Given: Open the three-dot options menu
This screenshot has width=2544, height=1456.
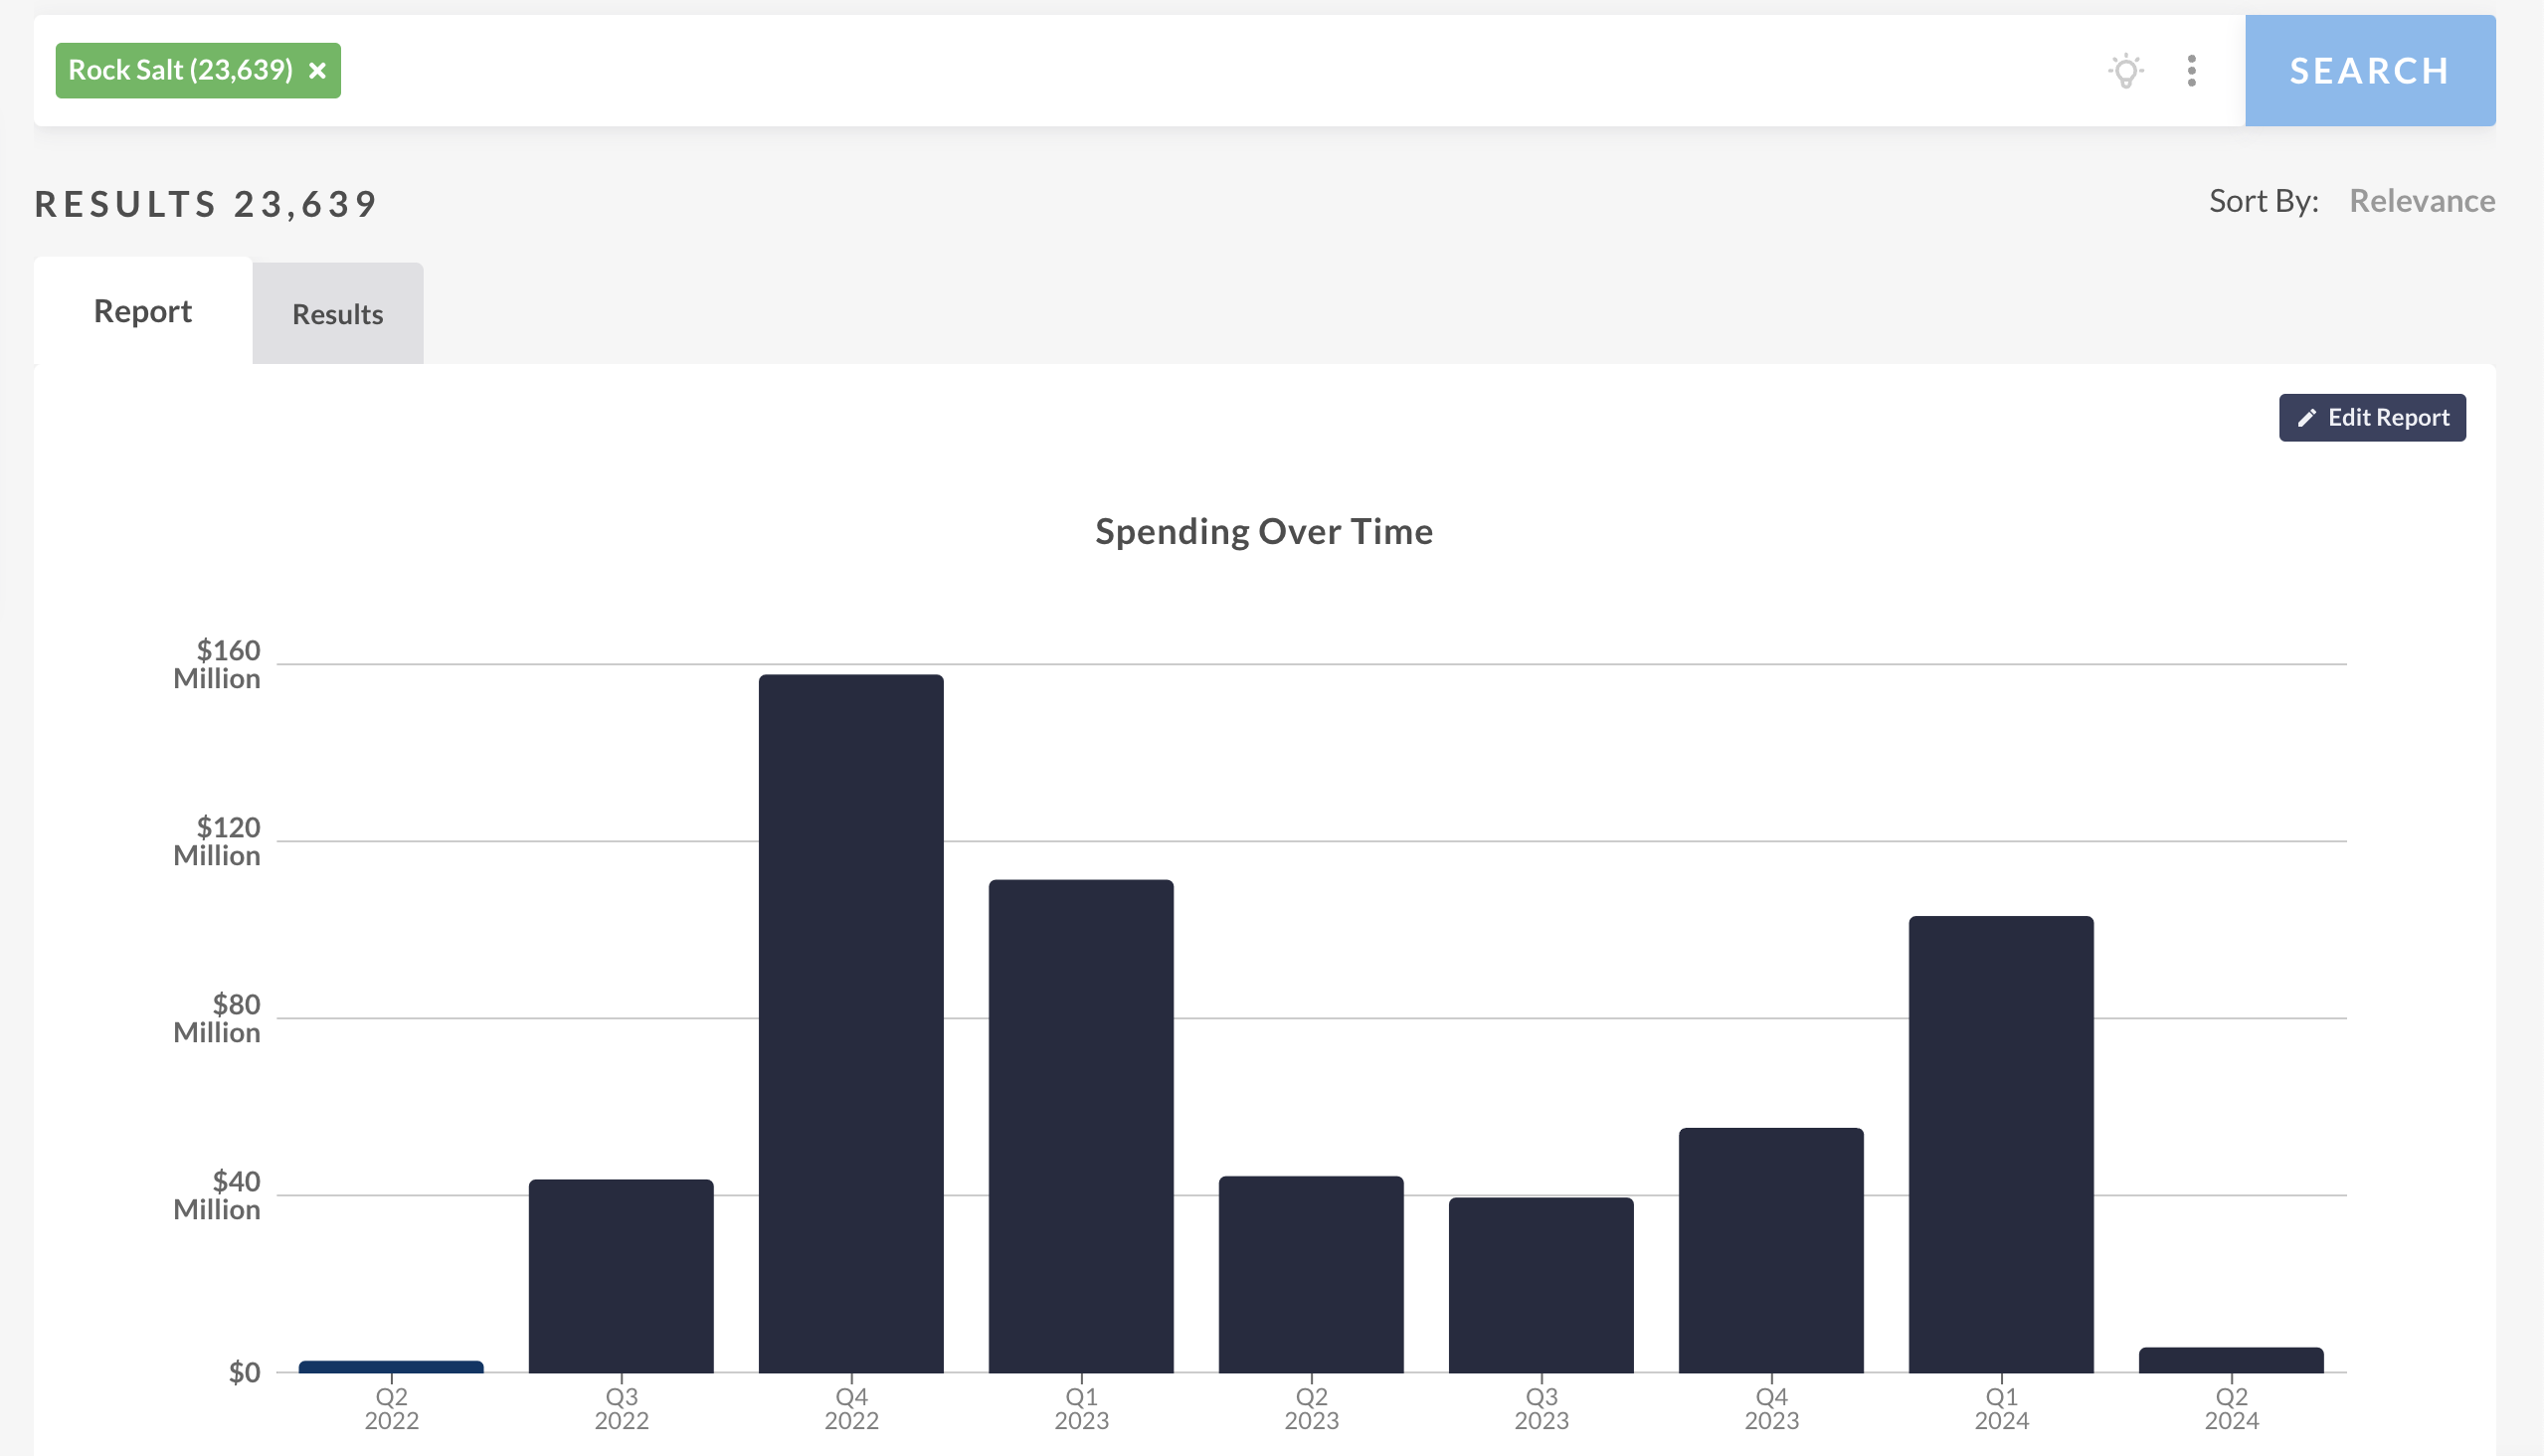Looking at the screenshot, I should point(2191,71).
